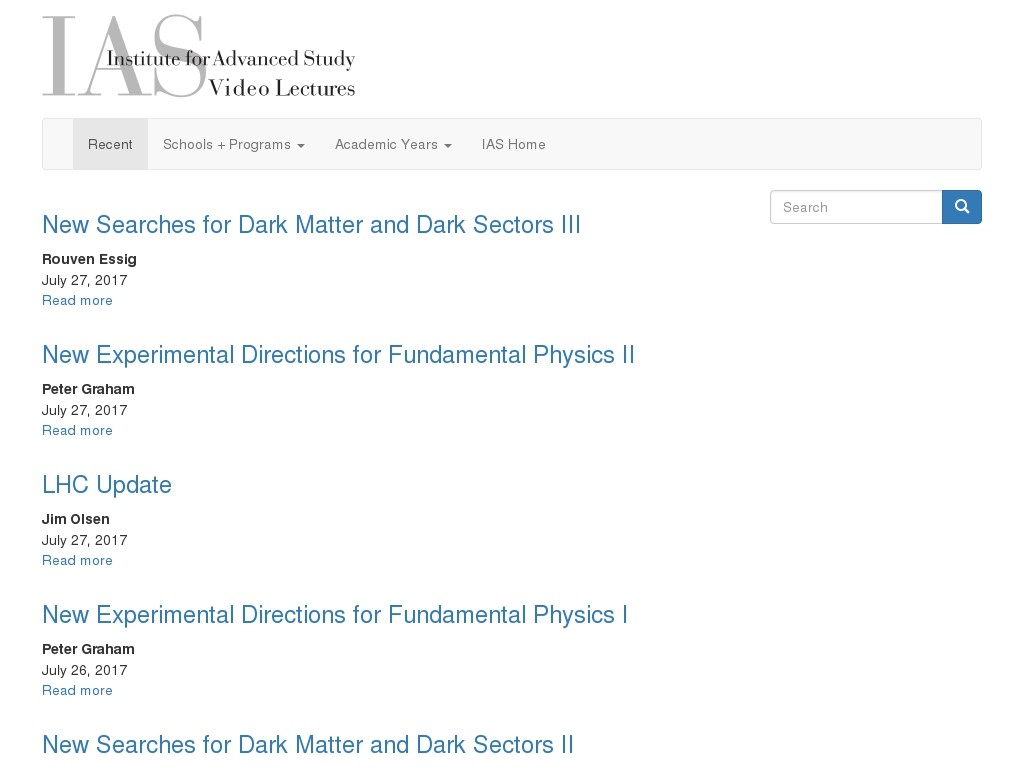Select the Recent tab
The width and height of the screenshot is (1024, 768).
110,144
